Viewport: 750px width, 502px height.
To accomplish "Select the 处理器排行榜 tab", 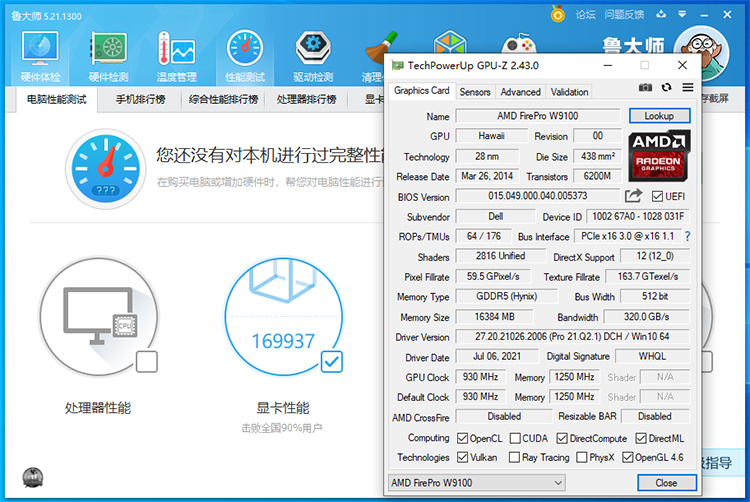I will (307, 99).
